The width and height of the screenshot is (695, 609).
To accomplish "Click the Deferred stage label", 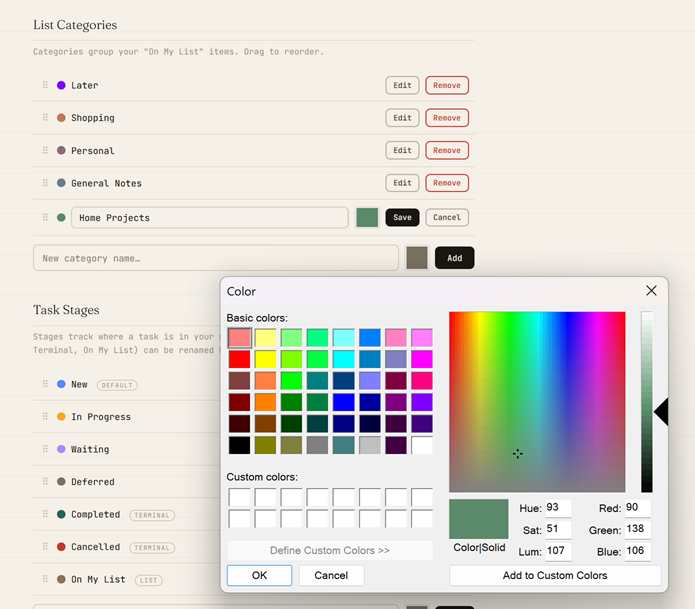I will 93,481.
